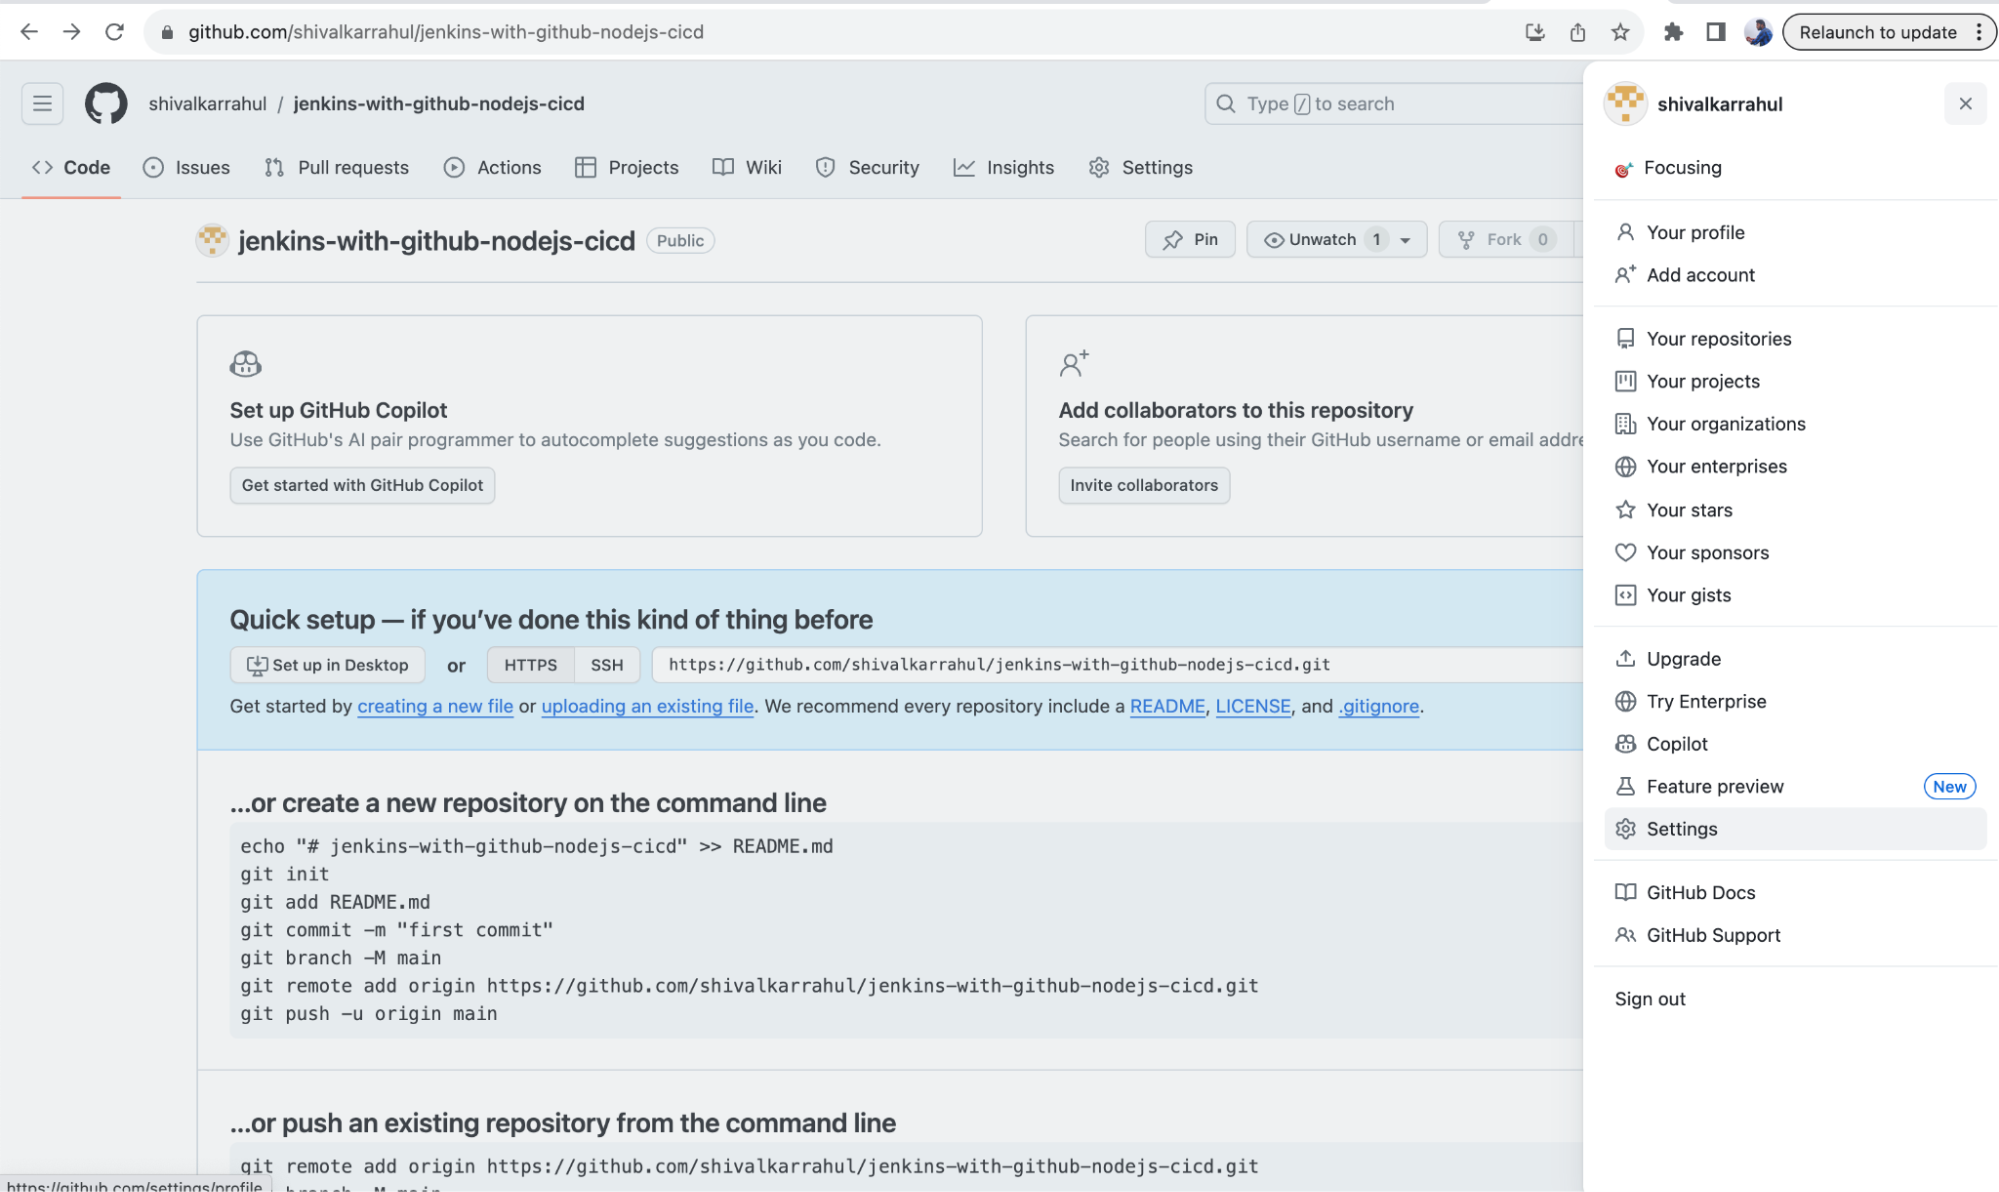The height and width of the screenshot is (1192, 1999).
Task: Select Your repositories in the profile menu
Action: point(1718,338)
